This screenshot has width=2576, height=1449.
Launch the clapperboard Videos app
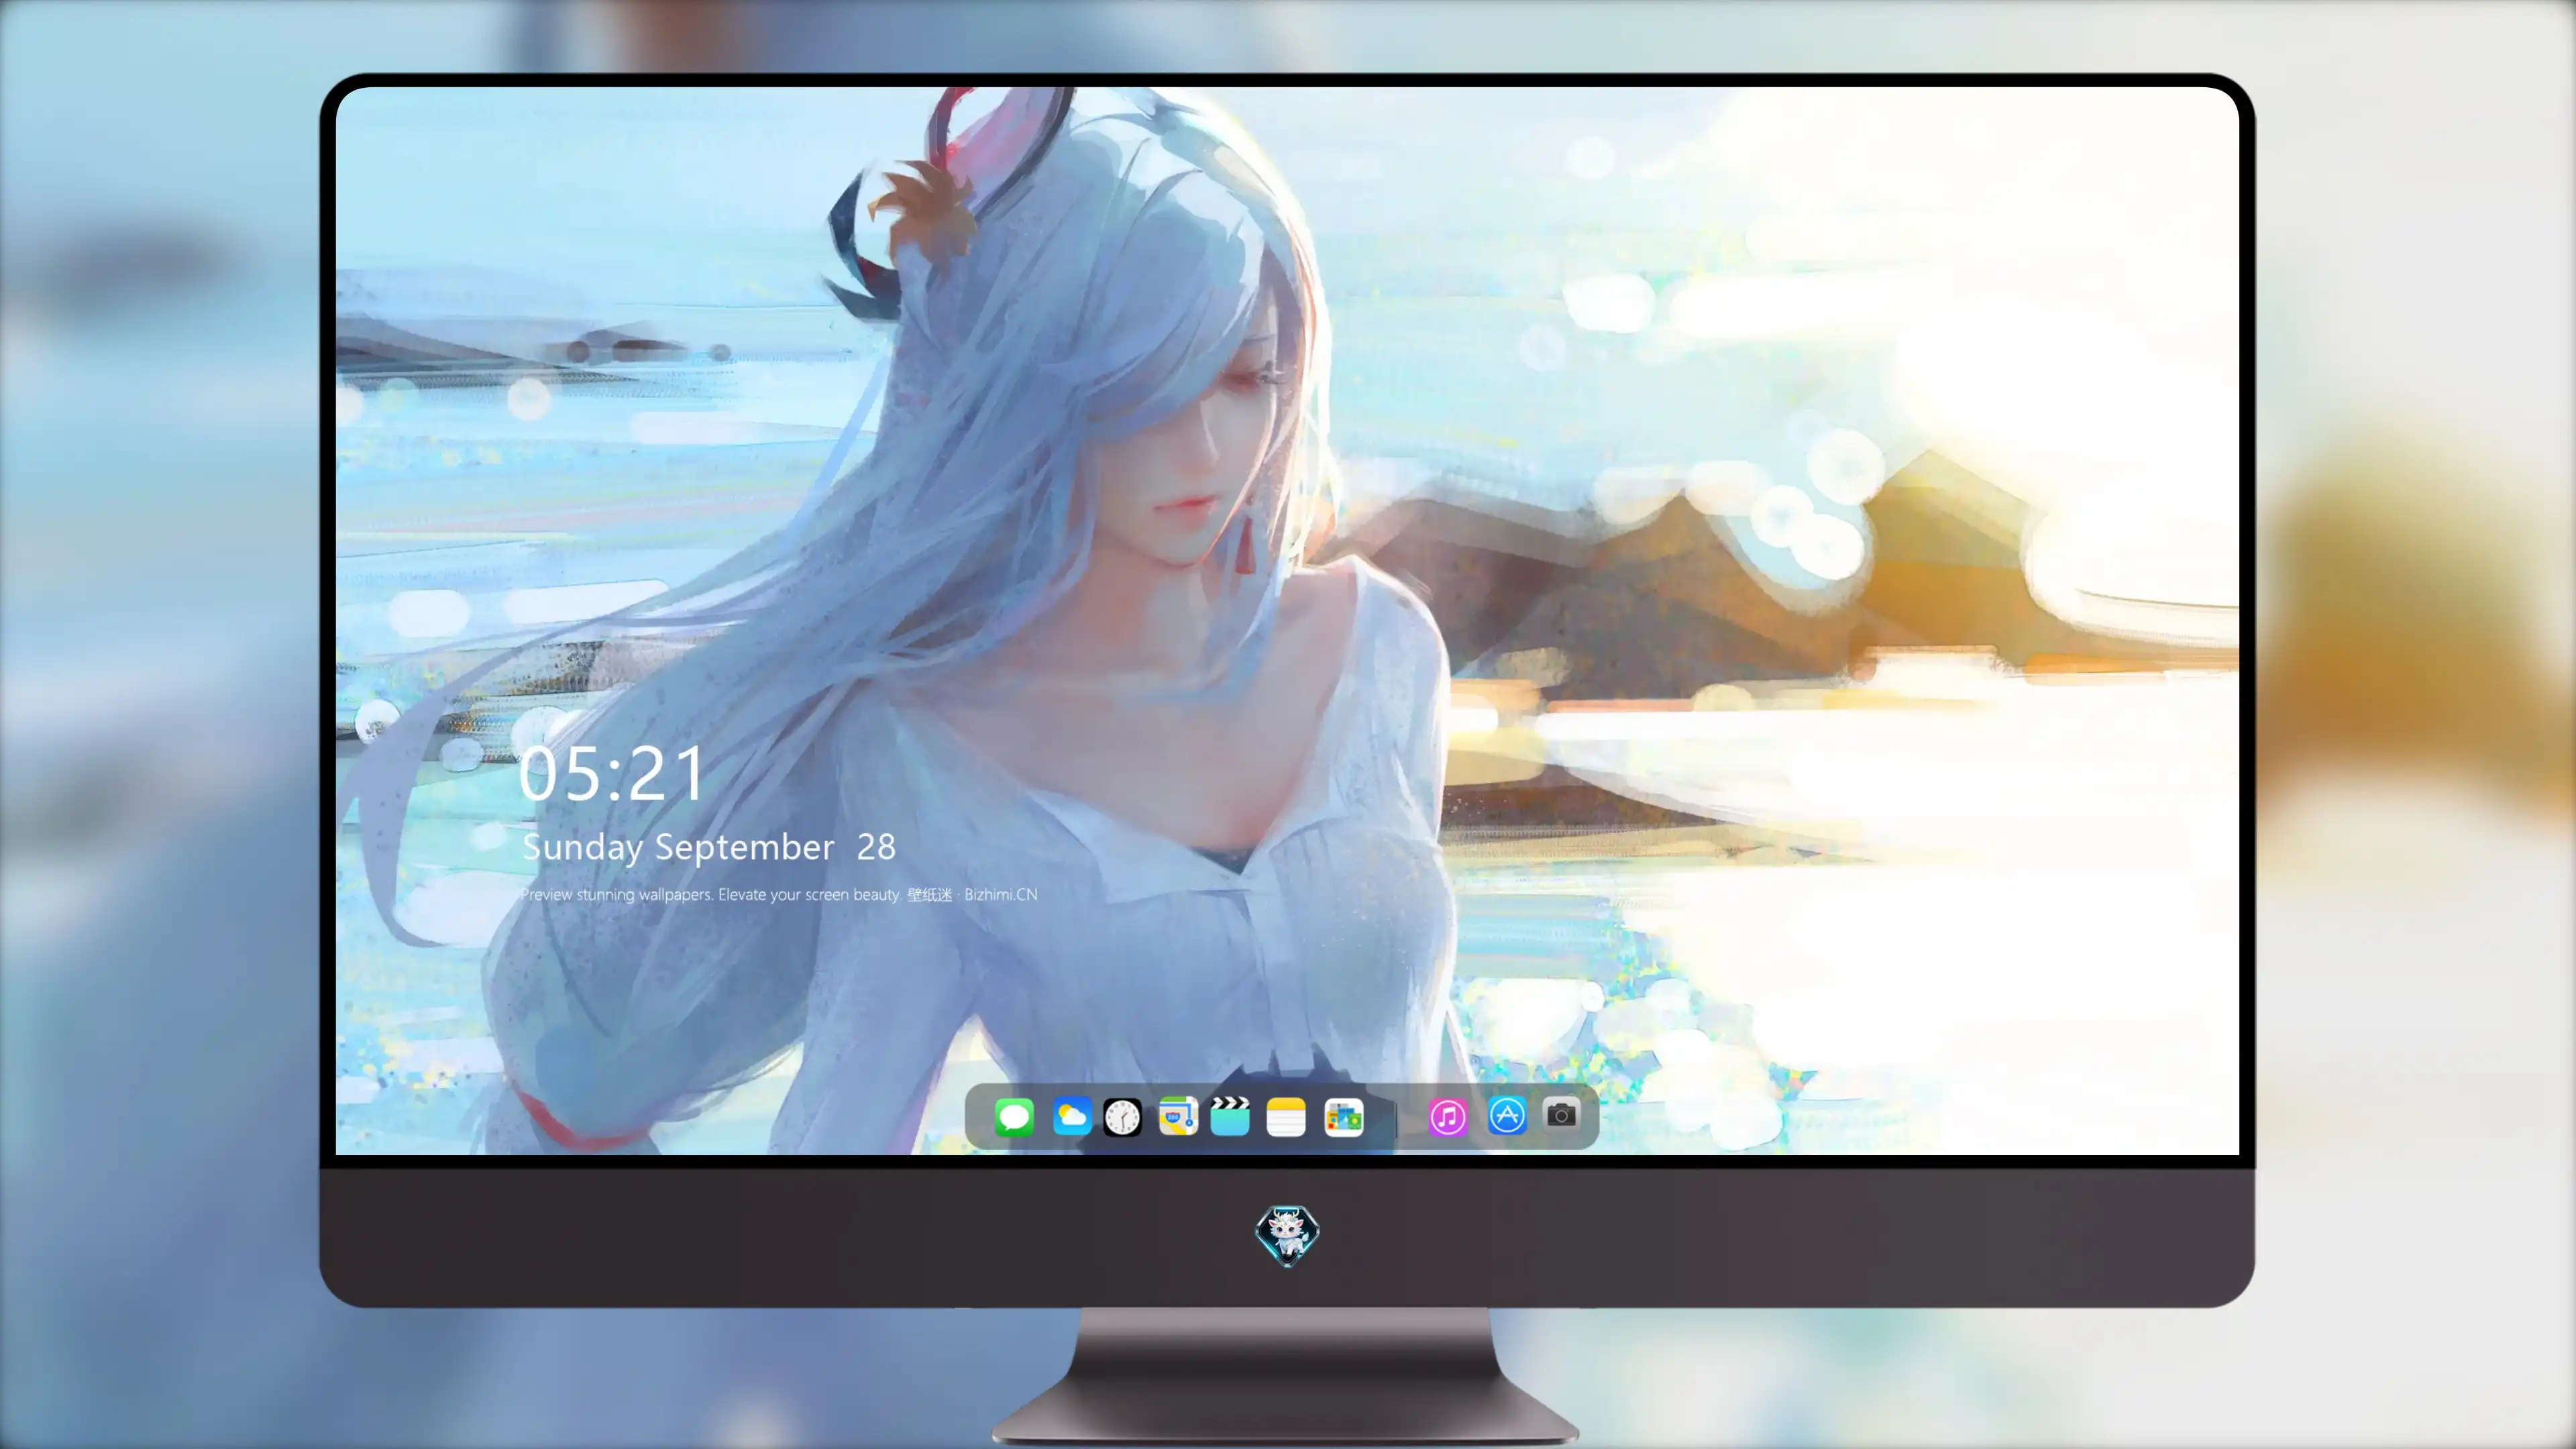(x=1230, y=1116)
